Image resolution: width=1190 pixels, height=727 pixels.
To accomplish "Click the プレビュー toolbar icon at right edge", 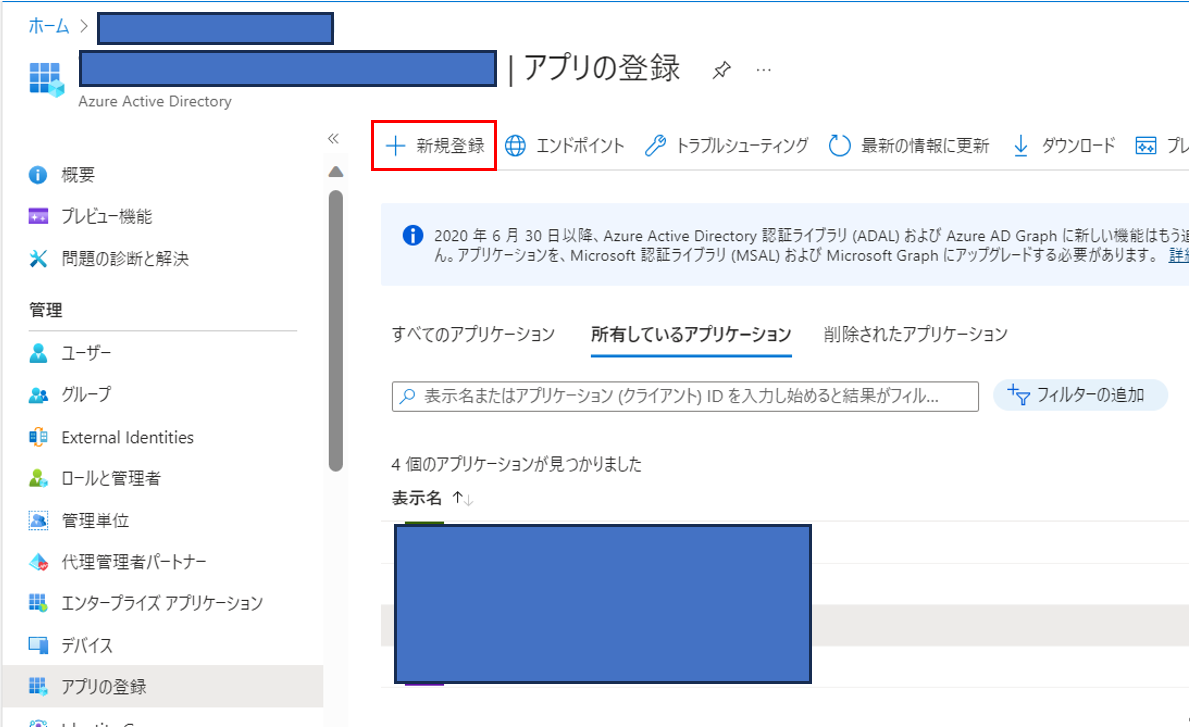I will pos(1146,146).
